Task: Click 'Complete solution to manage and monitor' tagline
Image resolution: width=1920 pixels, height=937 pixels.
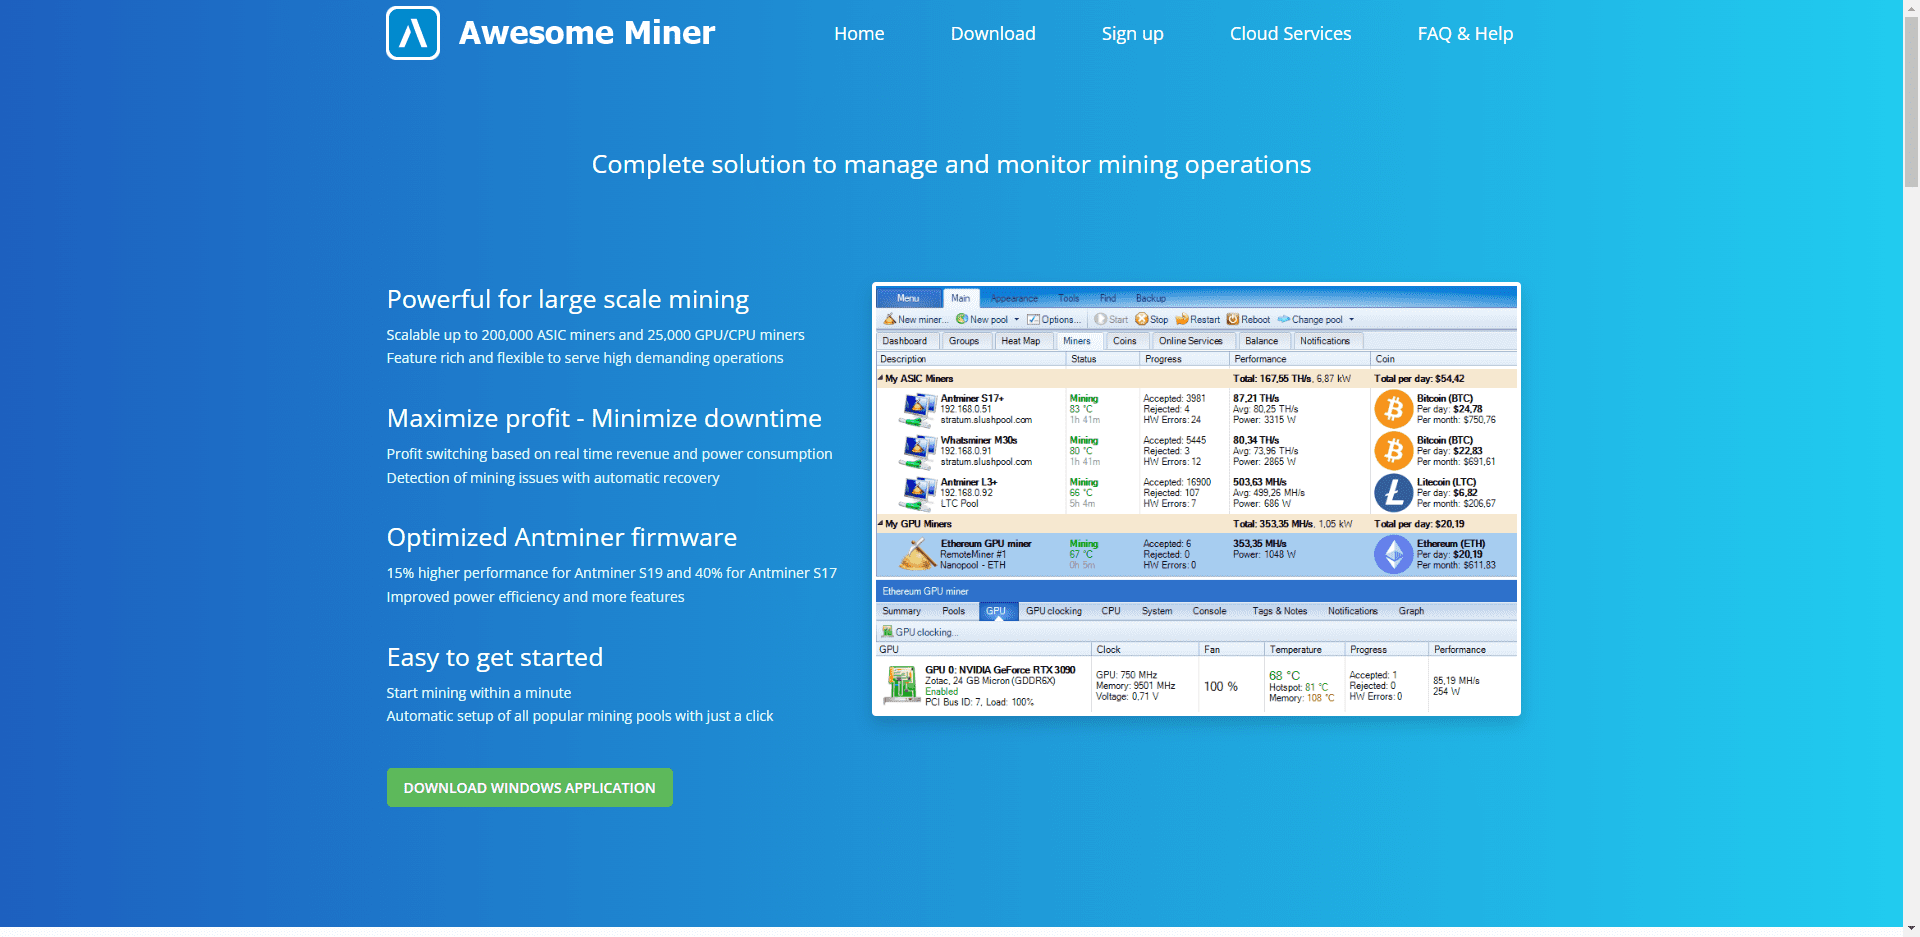Action: coord(951,164)
